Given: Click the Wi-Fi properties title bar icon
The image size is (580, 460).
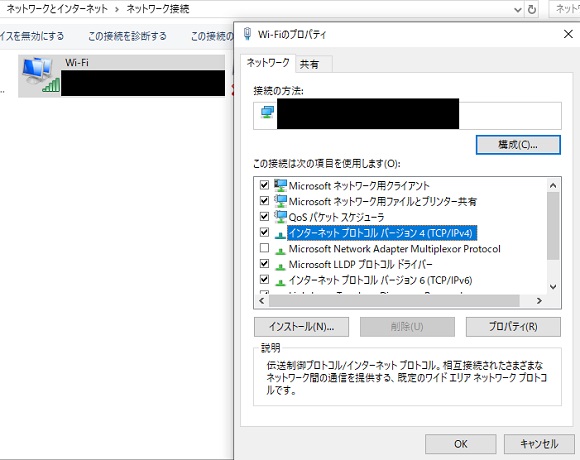Looking at the screenshot, I should pyautogui.click(x=247, y=34).
